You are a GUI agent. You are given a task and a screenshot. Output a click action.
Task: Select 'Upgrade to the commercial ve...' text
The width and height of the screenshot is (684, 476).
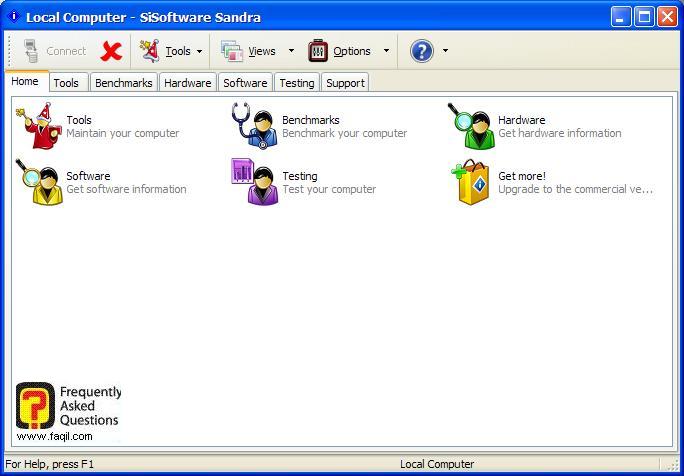pos(575,189)
